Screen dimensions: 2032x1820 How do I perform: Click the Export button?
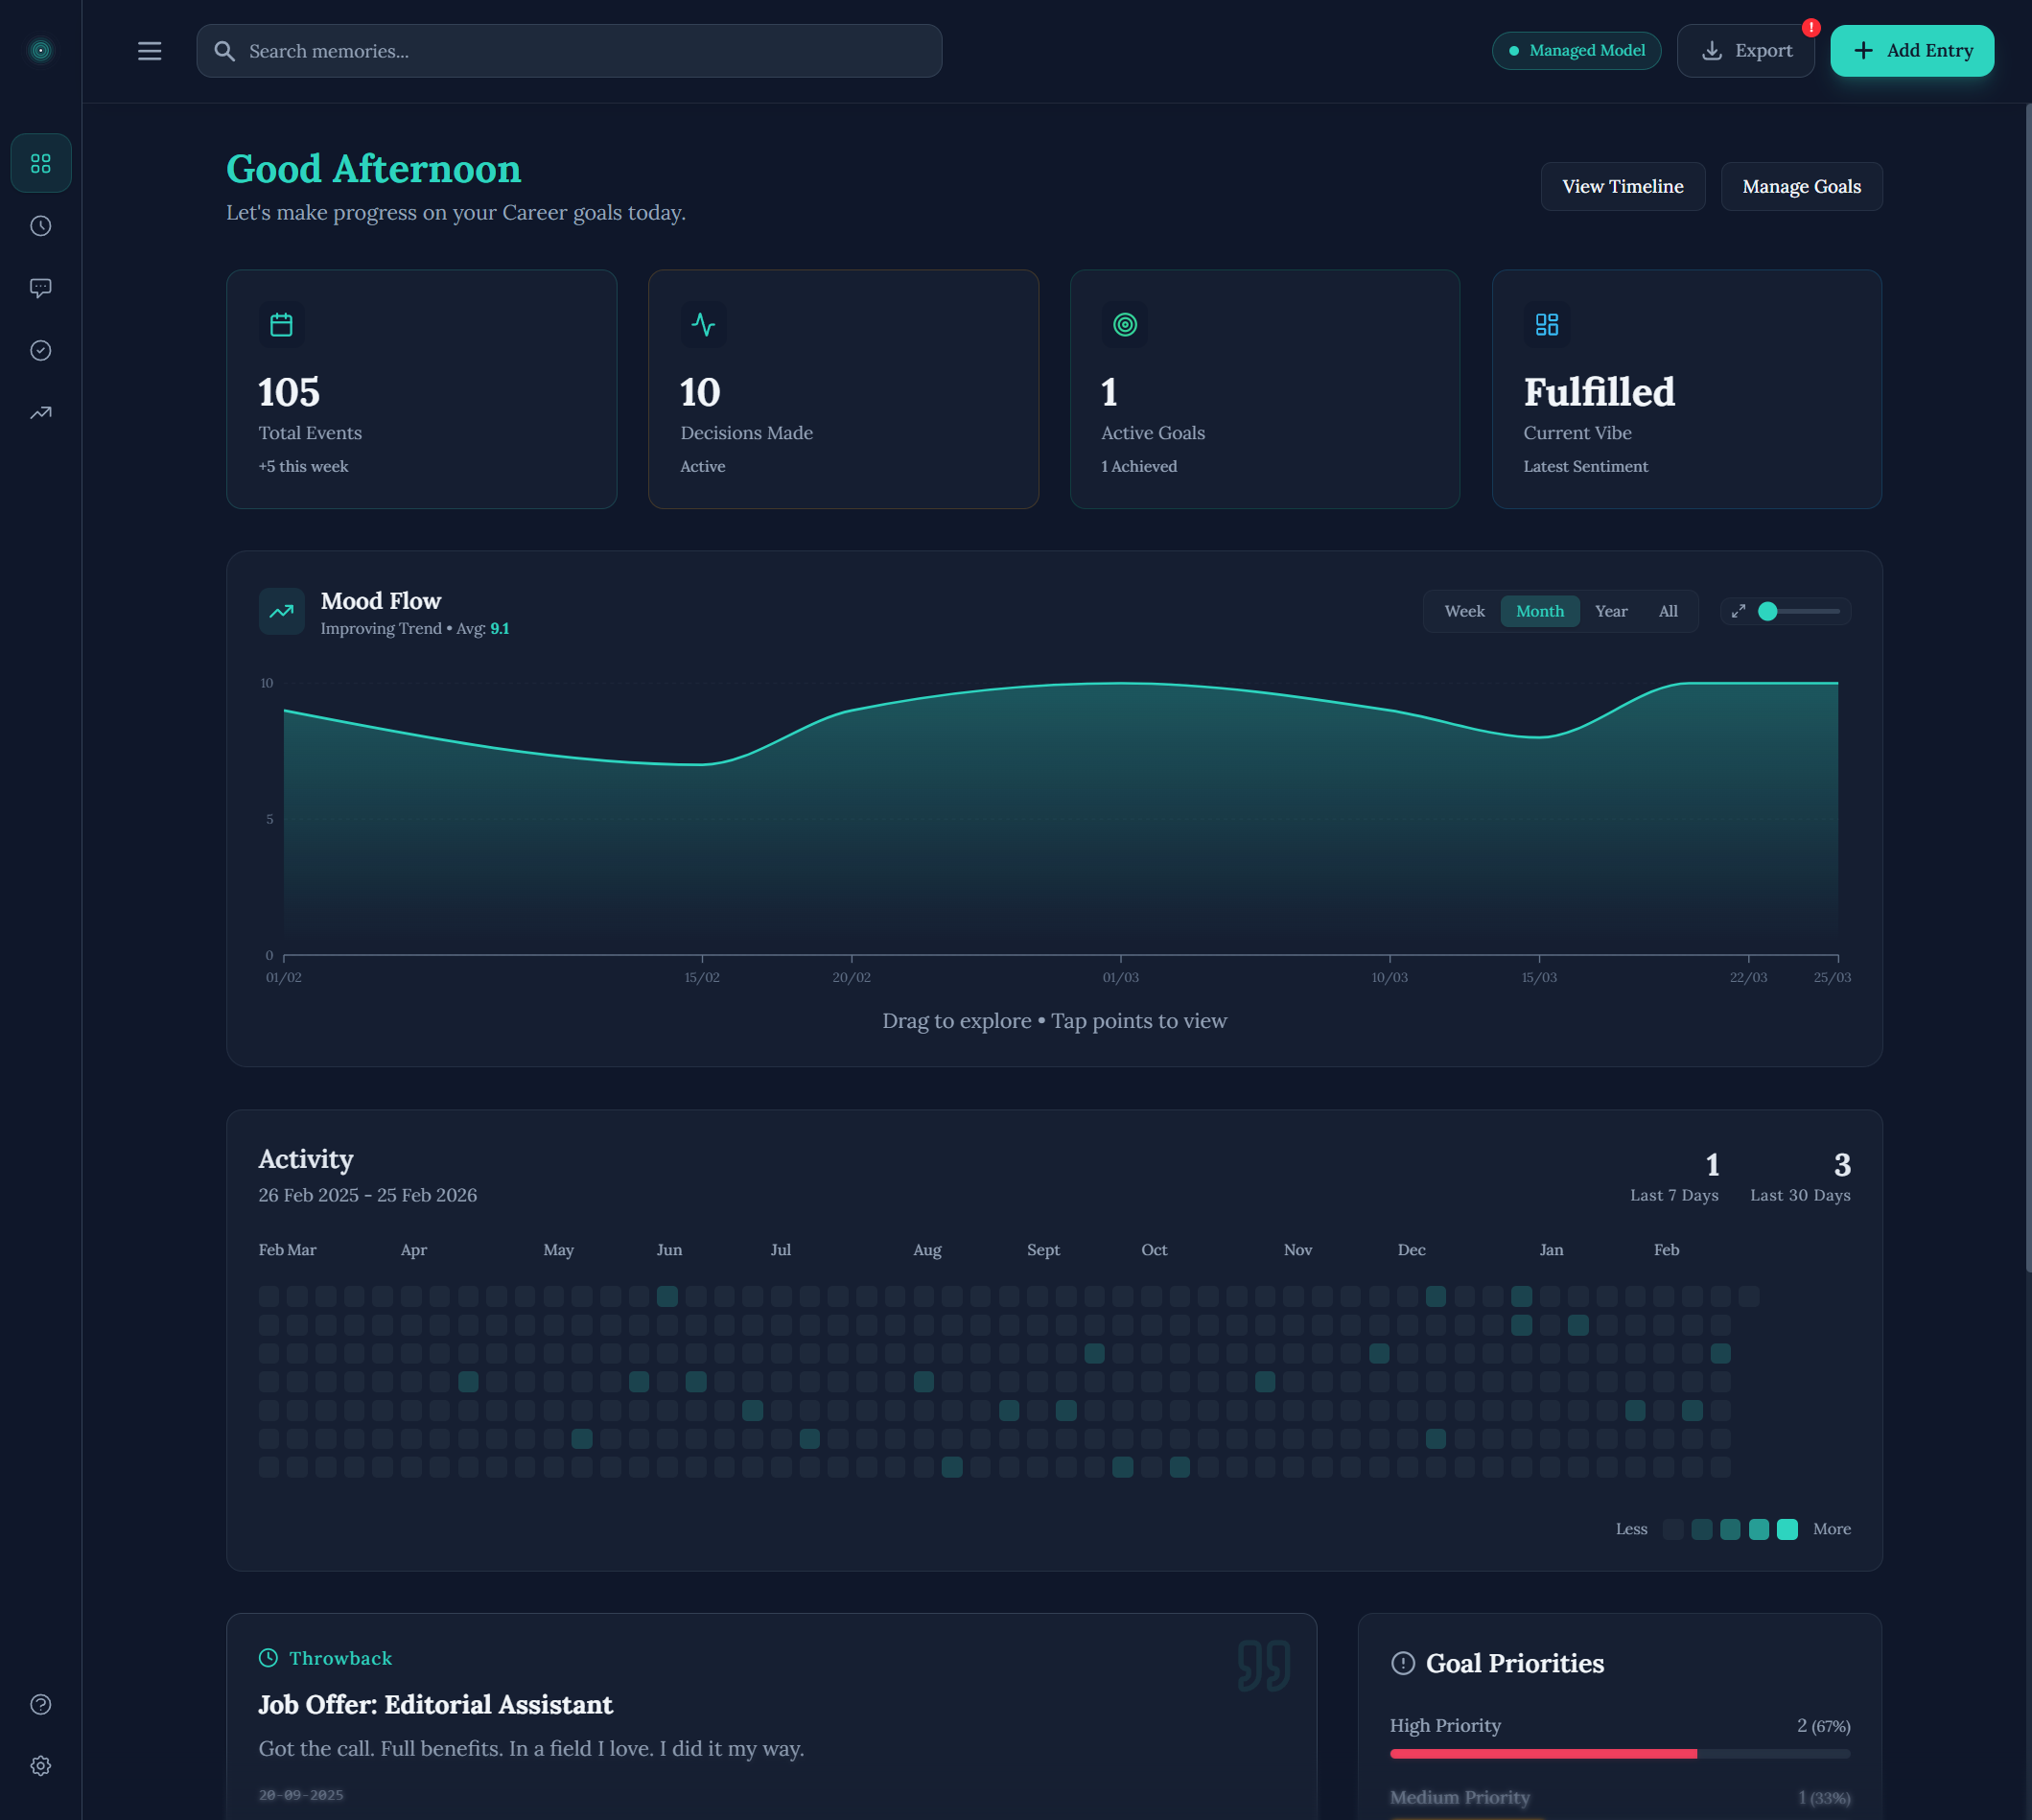click(1745, 51)
